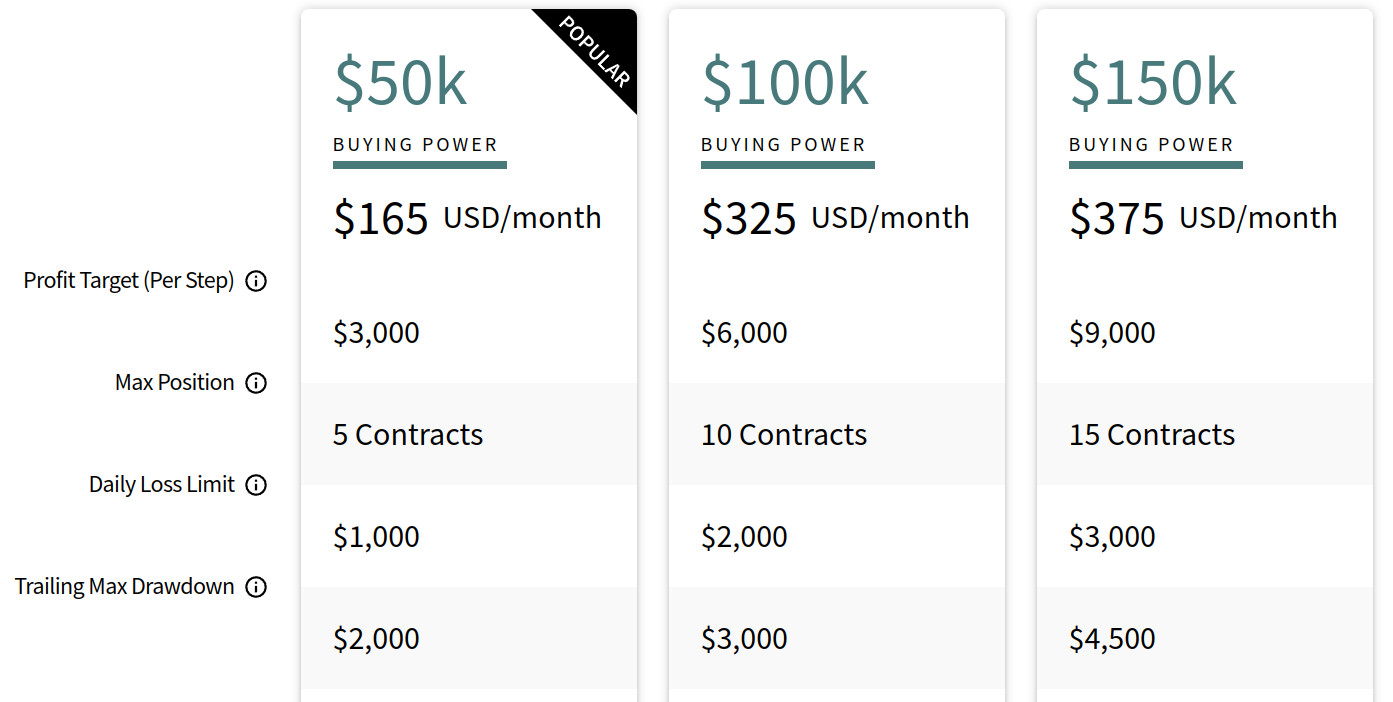The width and height of the screenshot is (1393, 702).
Task: Click the Profit Target info icon
Action: [256, 281]
